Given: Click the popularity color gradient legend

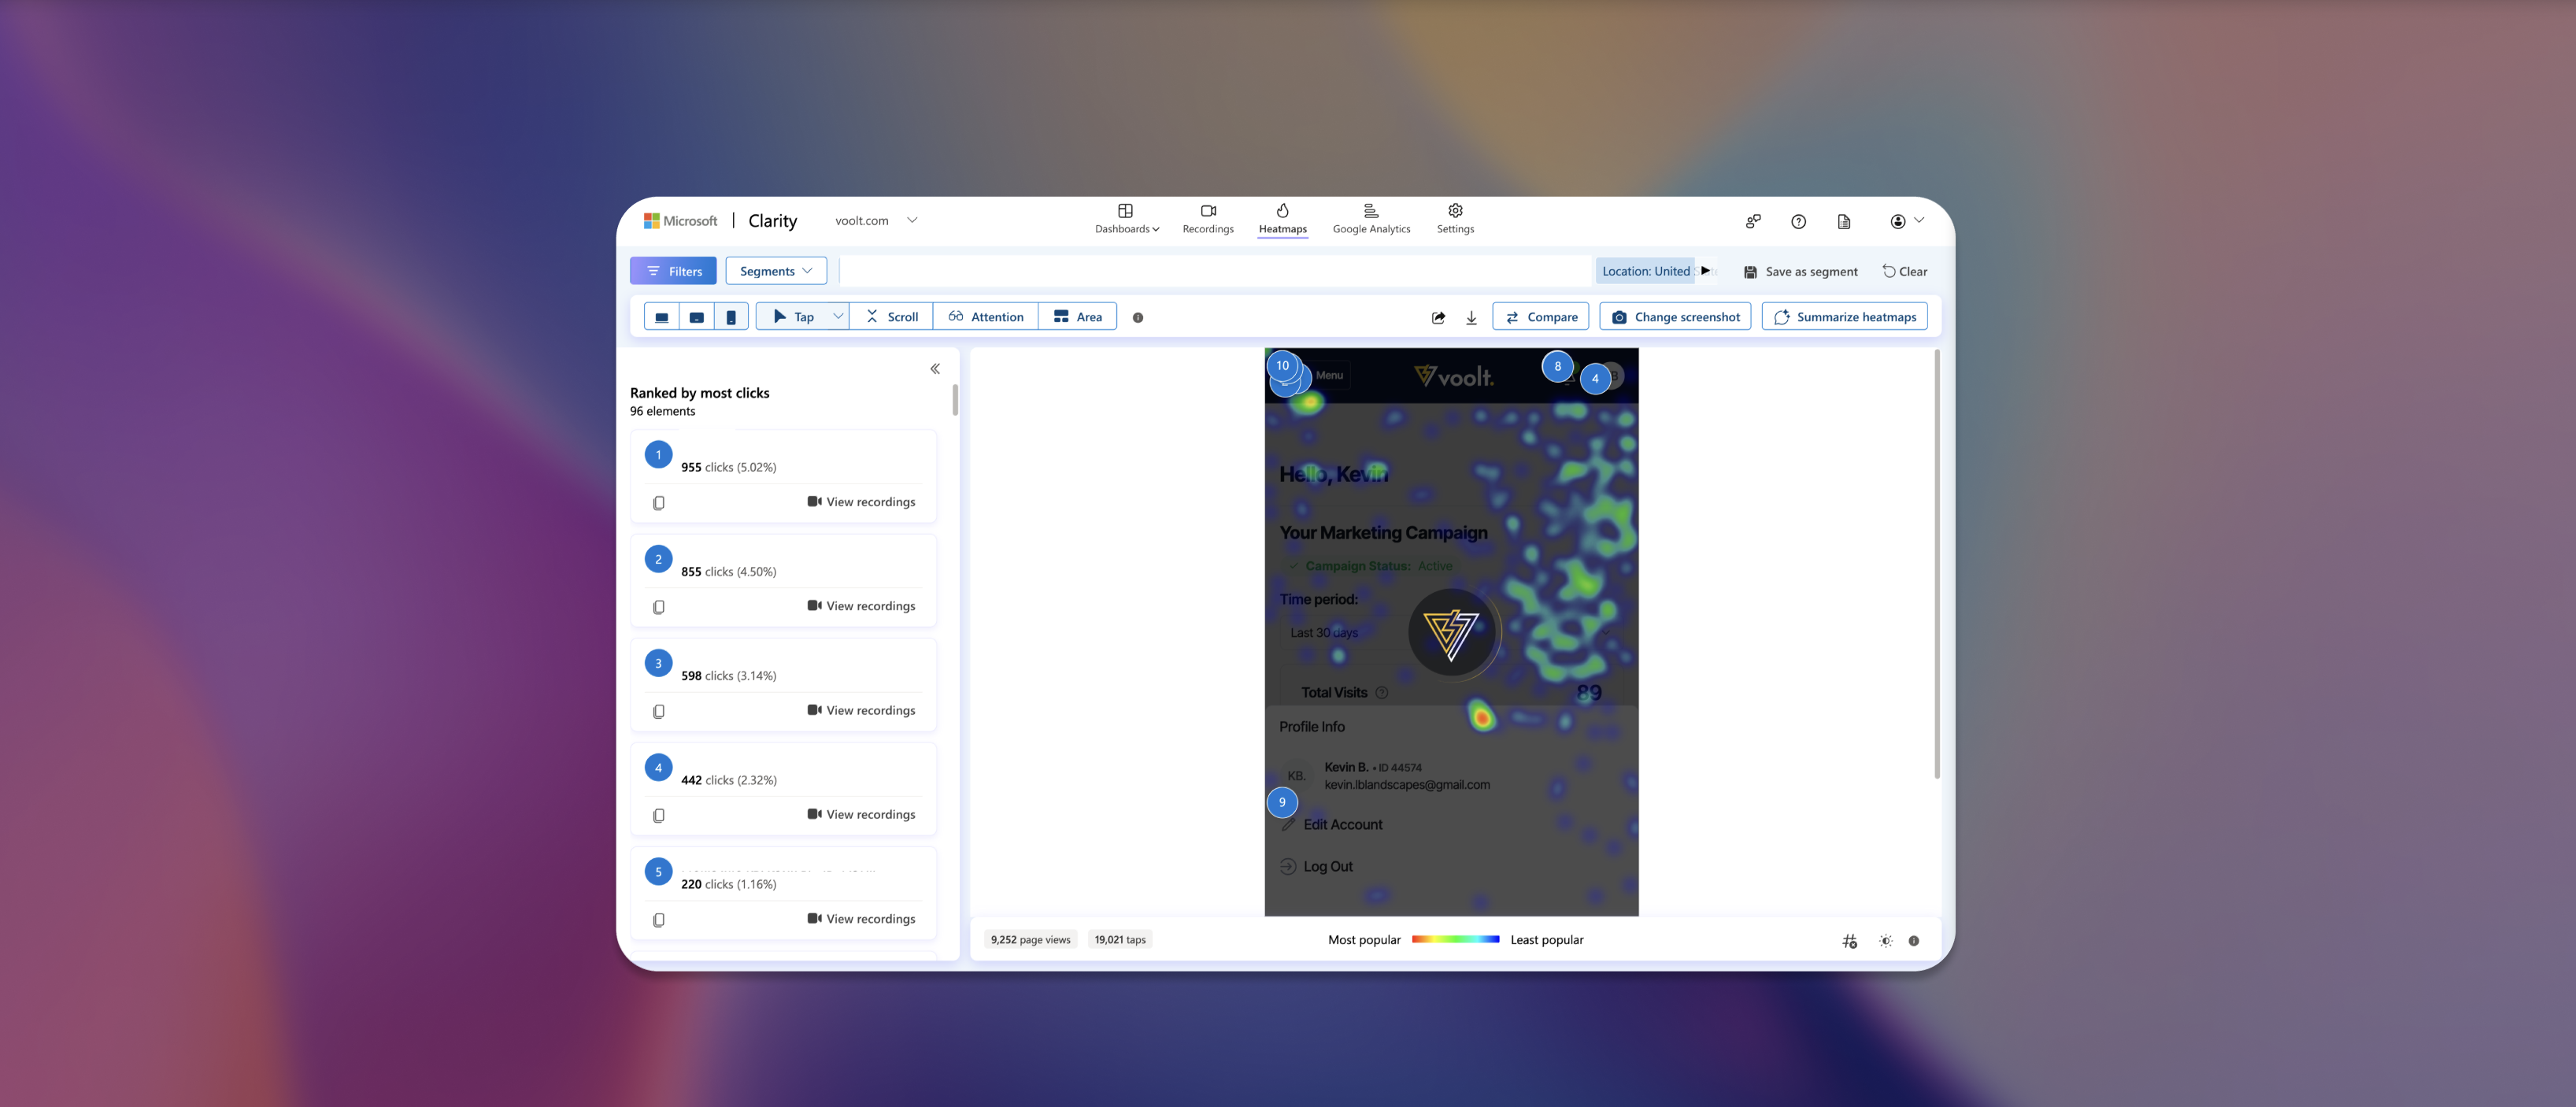Looking at the screenshot, I should tap(1455, 940).
